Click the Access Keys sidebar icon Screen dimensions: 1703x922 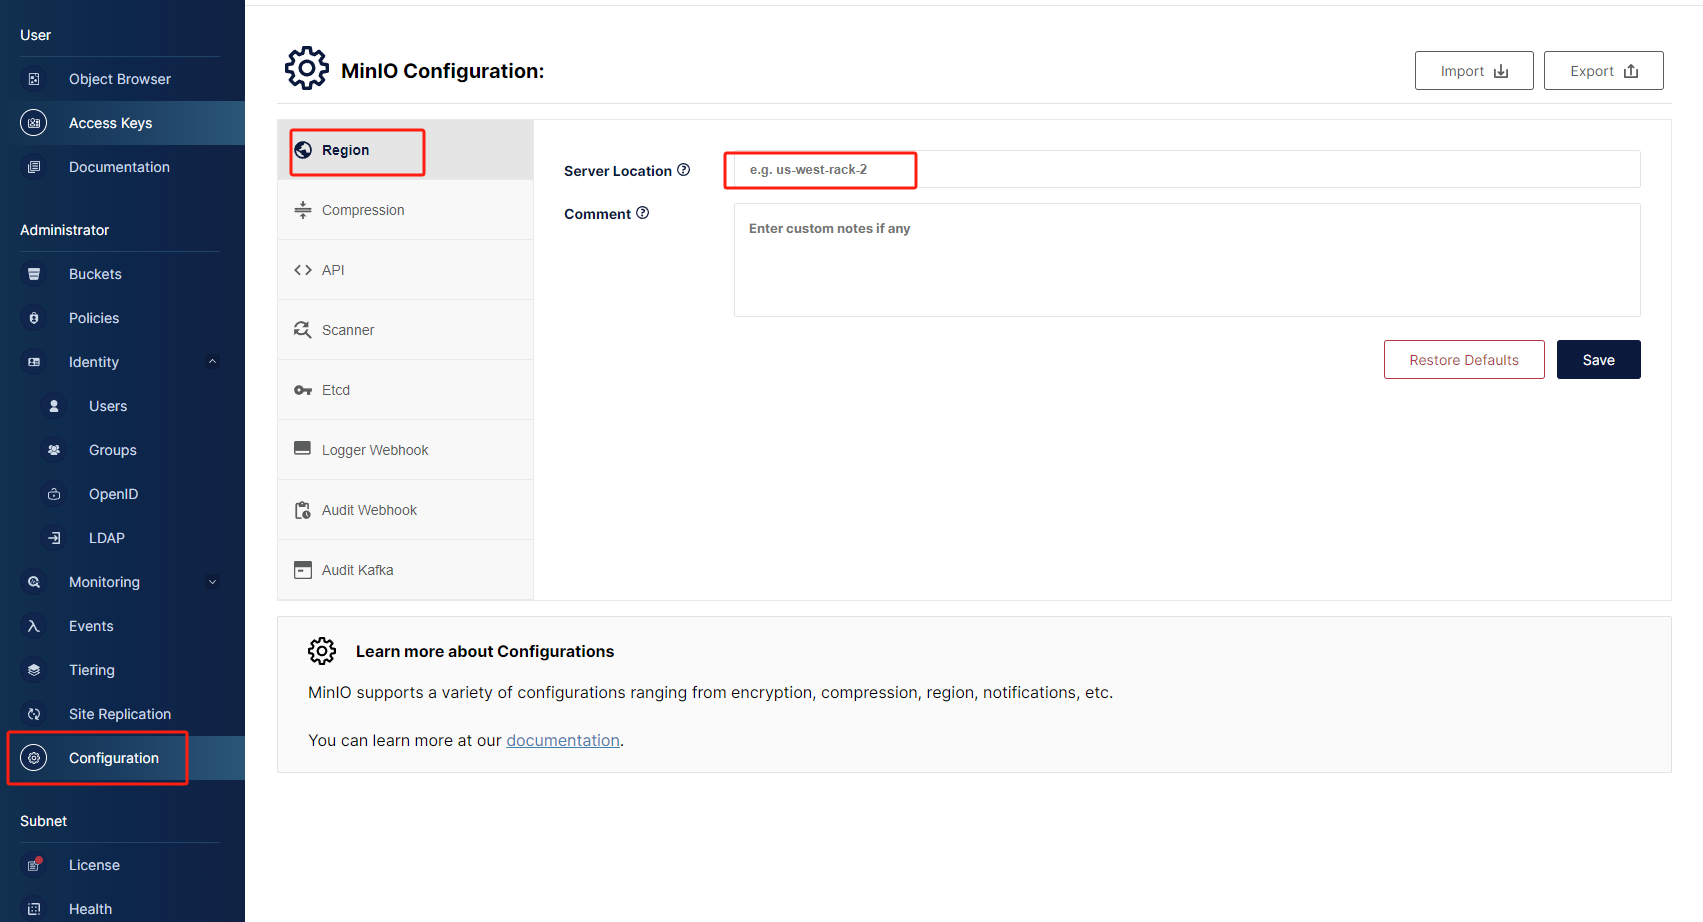[34, 123]
